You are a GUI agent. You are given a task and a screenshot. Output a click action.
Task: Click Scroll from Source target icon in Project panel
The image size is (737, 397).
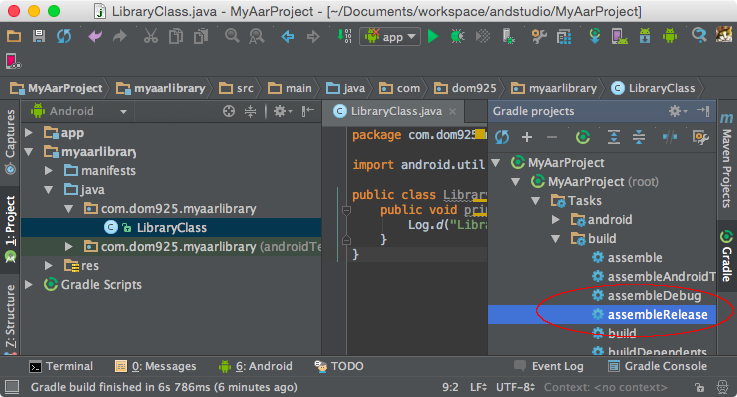click(x=229, y=111)
